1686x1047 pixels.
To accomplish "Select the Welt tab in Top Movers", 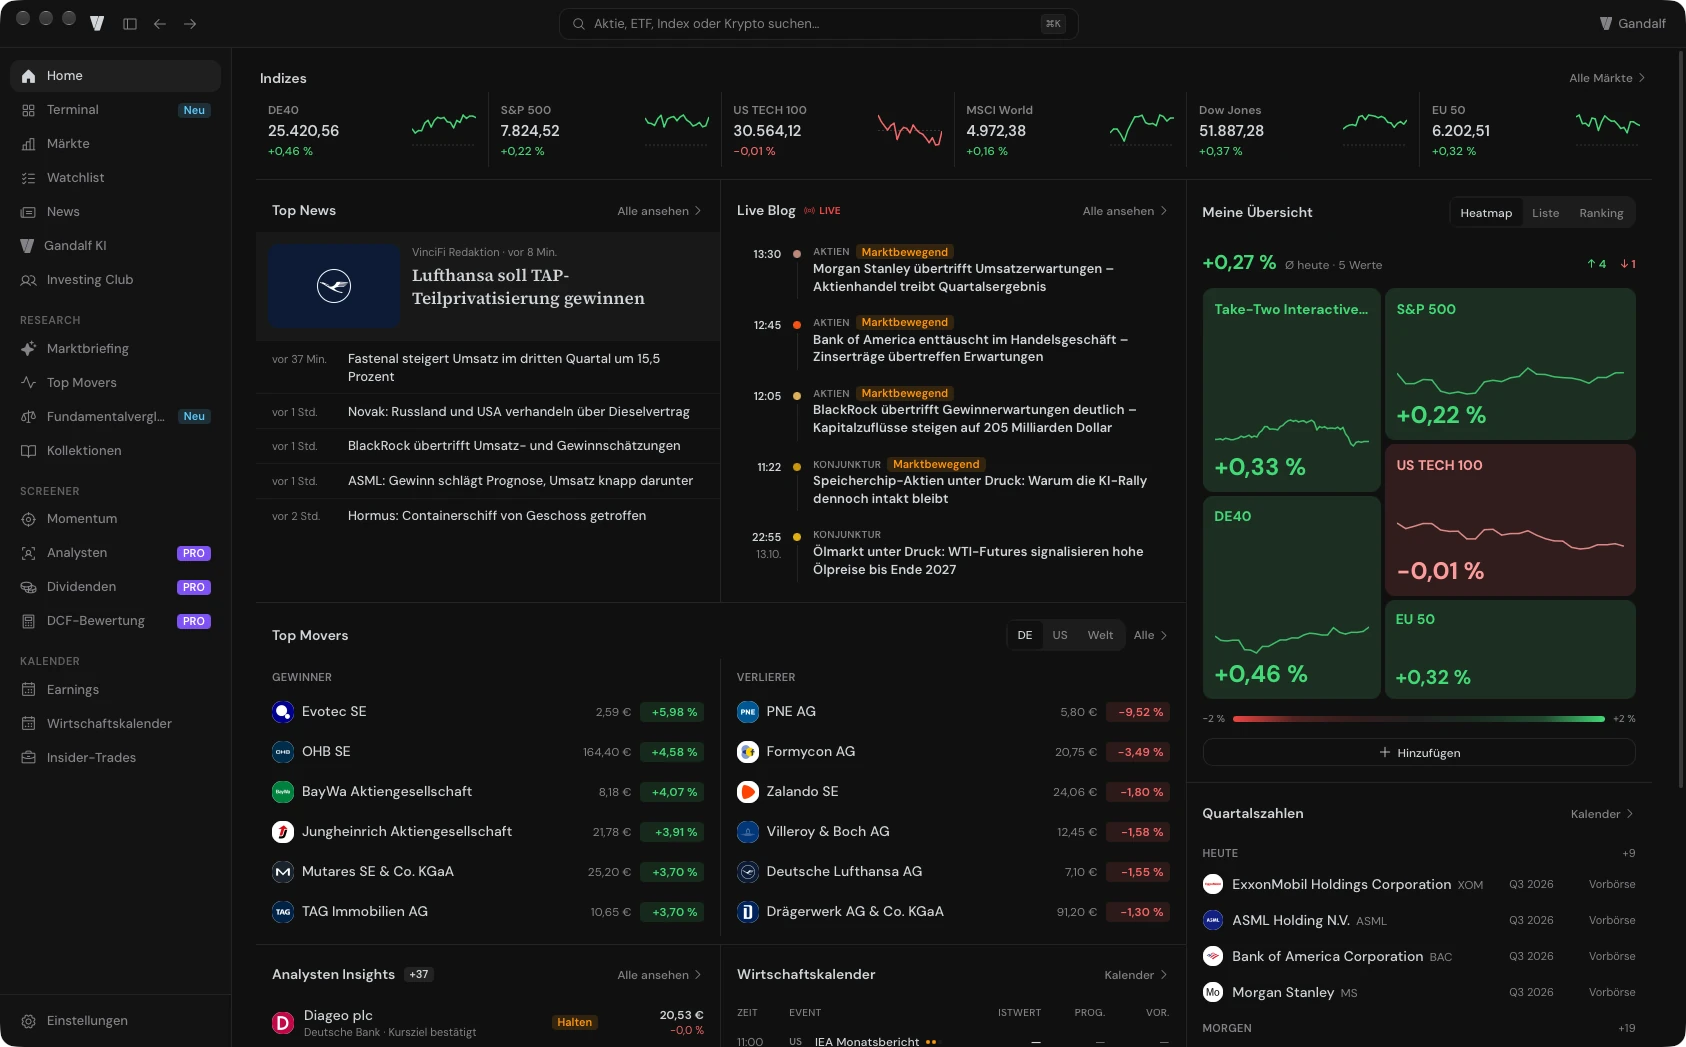I will [x=1100, y=636].
